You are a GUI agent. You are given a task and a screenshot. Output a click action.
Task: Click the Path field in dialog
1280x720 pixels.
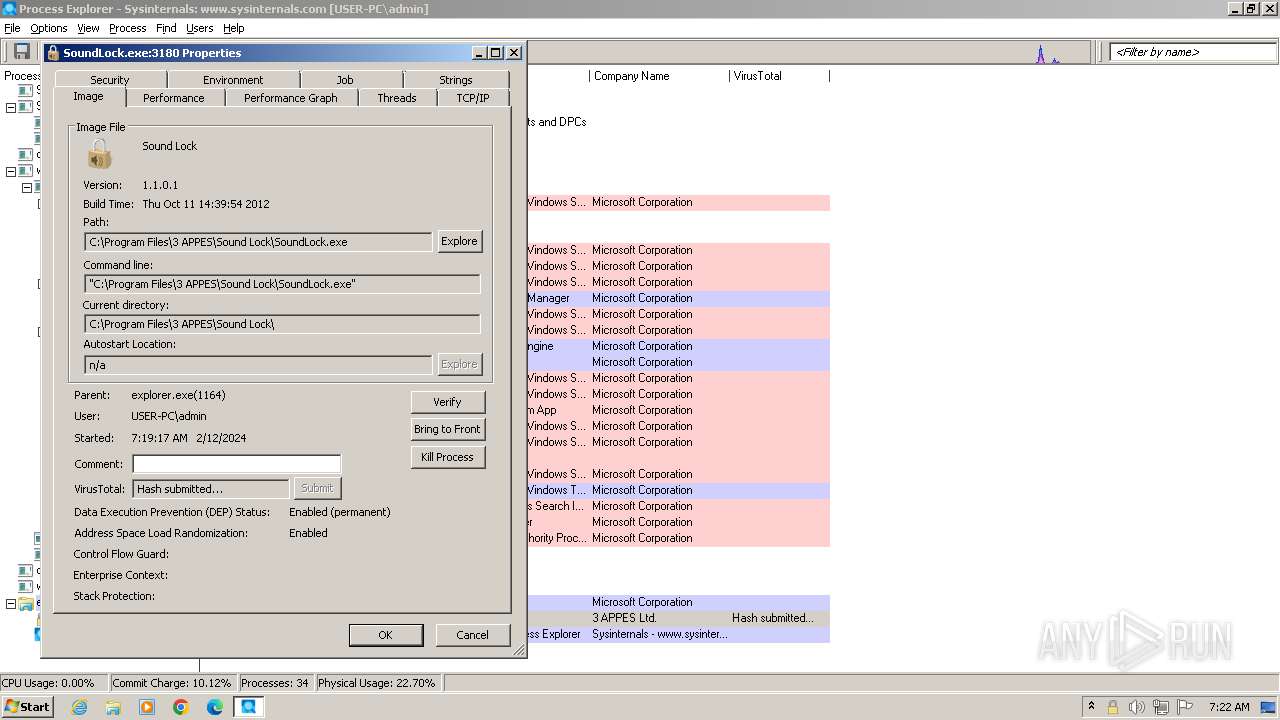(x=258, y=242)
